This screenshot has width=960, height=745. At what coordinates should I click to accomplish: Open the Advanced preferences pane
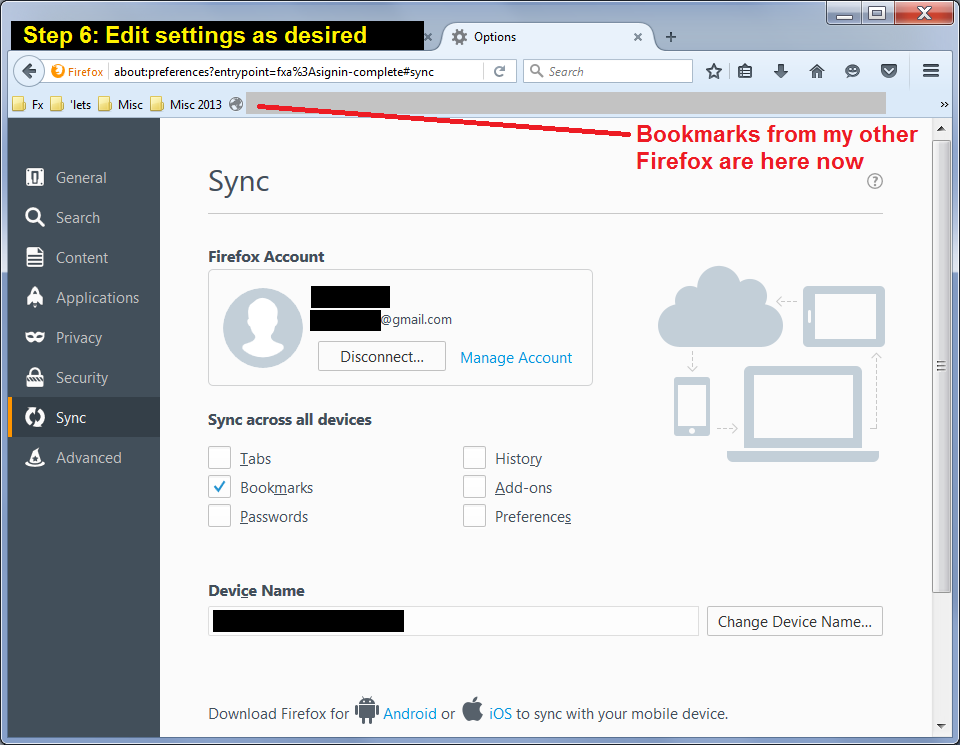click(83, 457)
